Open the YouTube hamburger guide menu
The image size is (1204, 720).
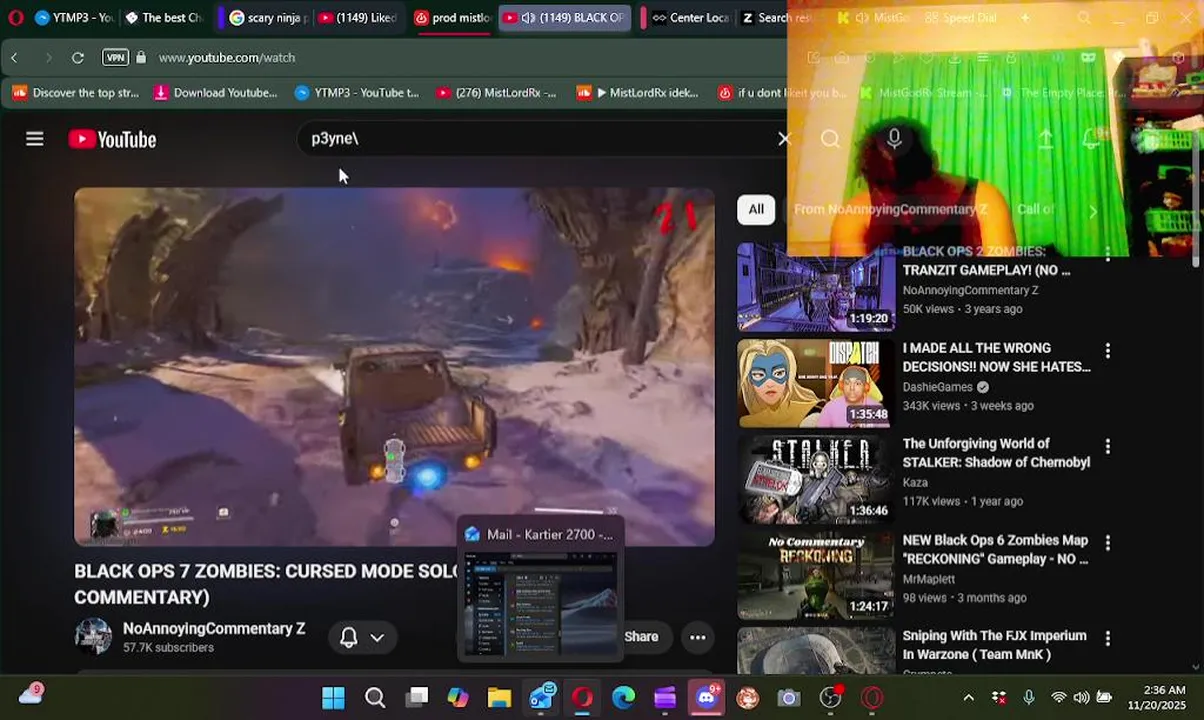click(x=35, y=139)
